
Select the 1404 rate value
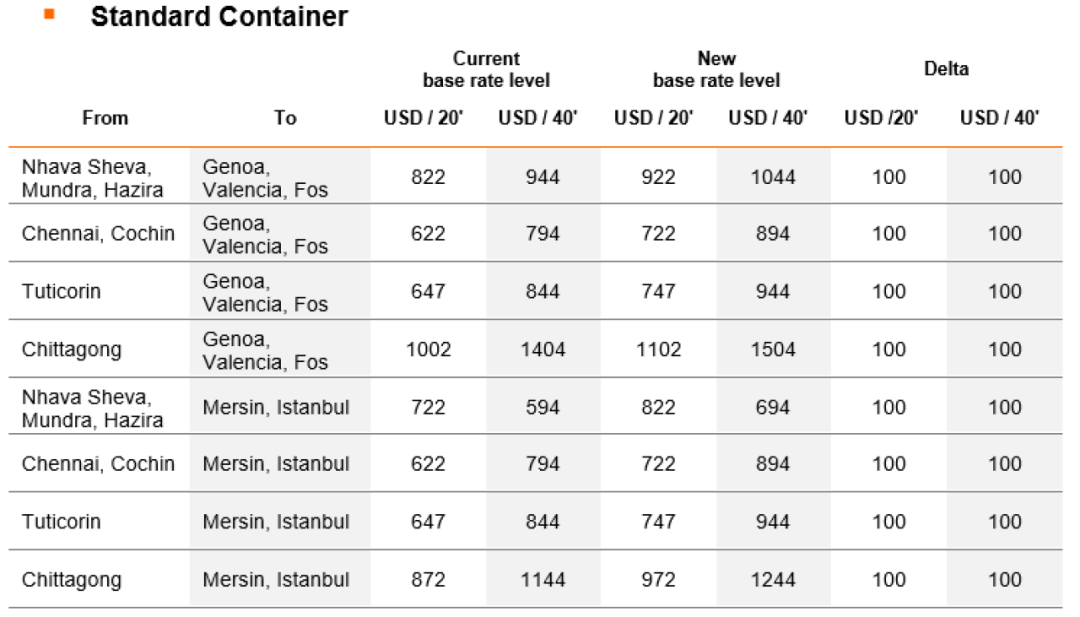point(543,349)
